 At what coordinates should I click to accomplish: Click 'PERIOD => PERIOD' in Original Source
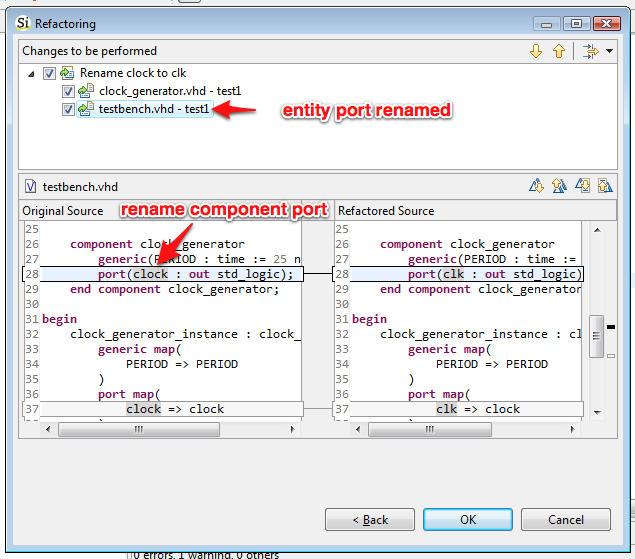tap(182, 364)
